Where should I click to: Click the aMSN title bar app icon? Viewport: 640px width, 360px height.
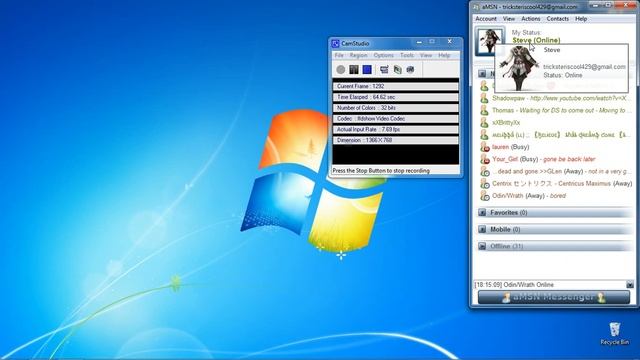(x=476, y=7)
